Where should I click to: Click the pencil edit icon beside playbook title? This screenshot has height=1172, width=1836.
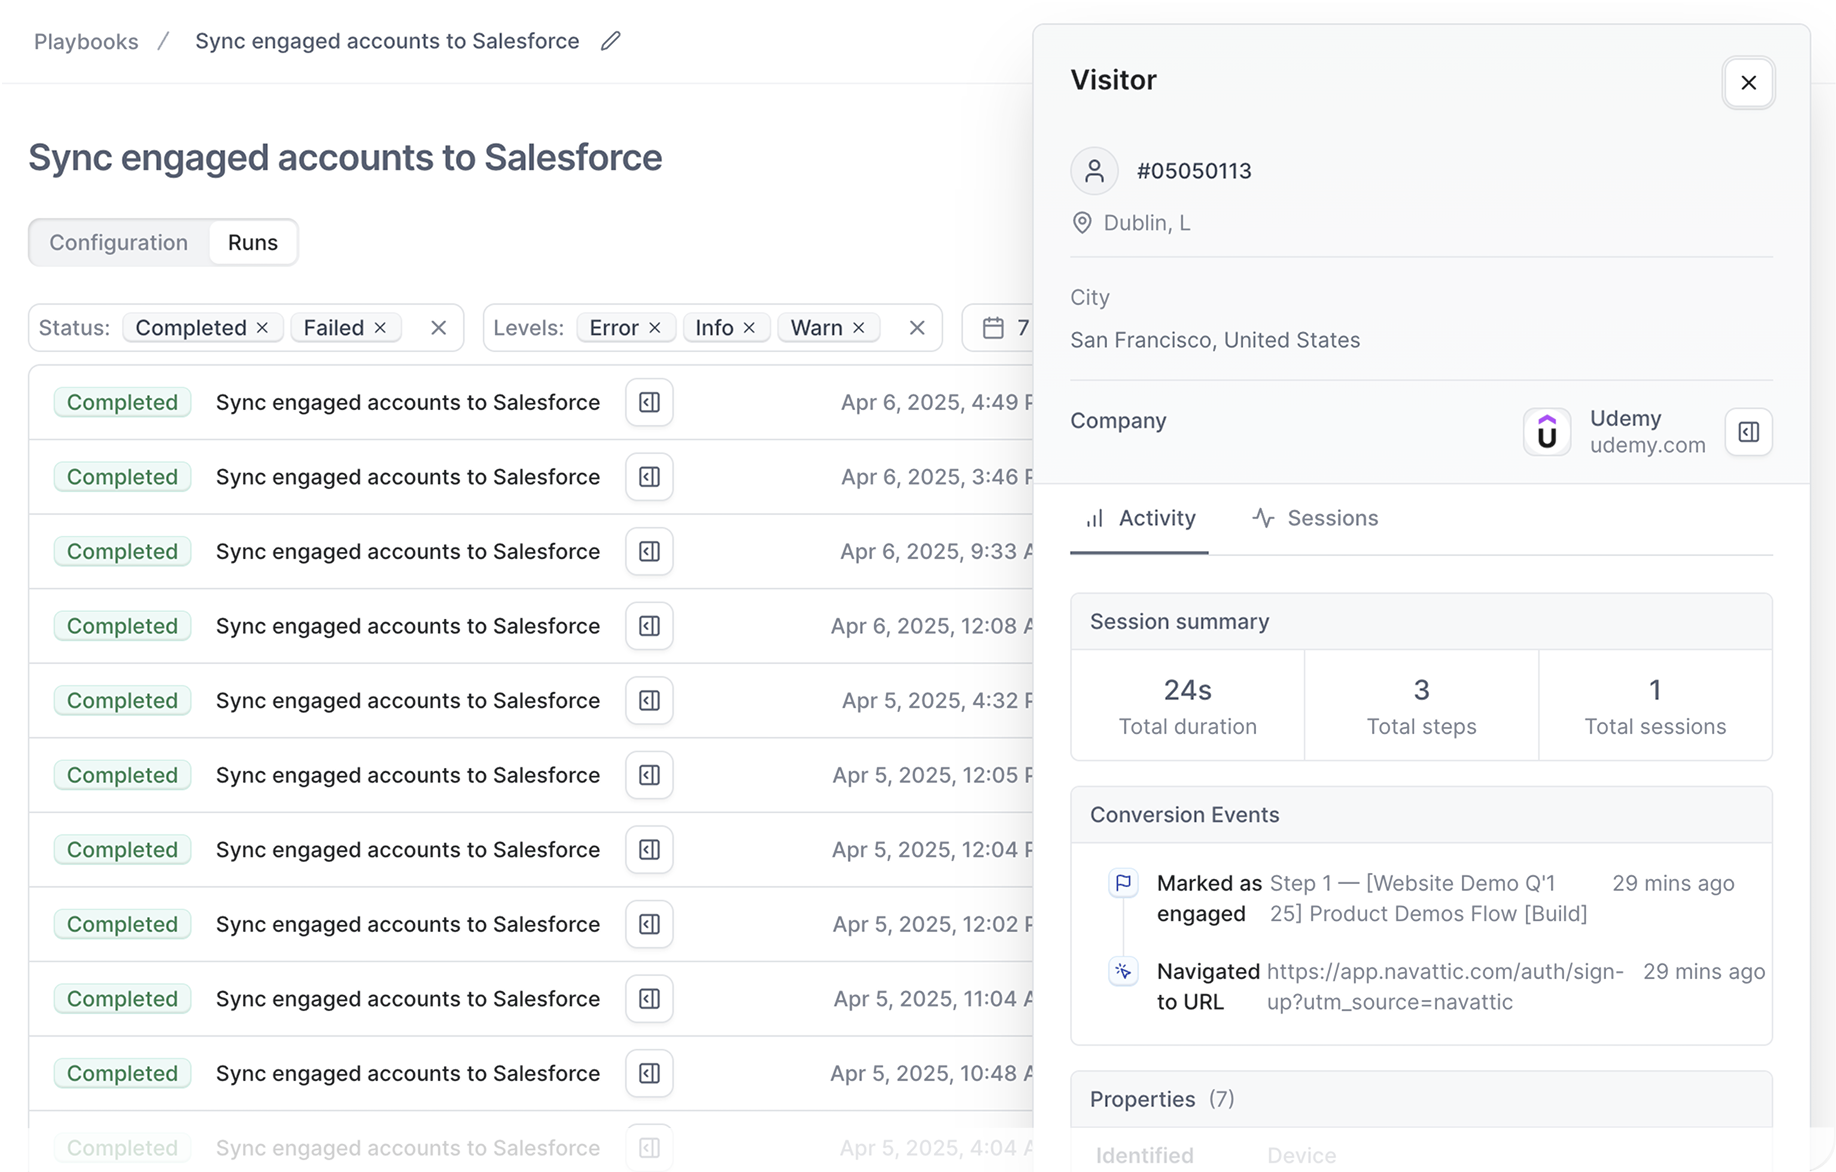point(611,41)
